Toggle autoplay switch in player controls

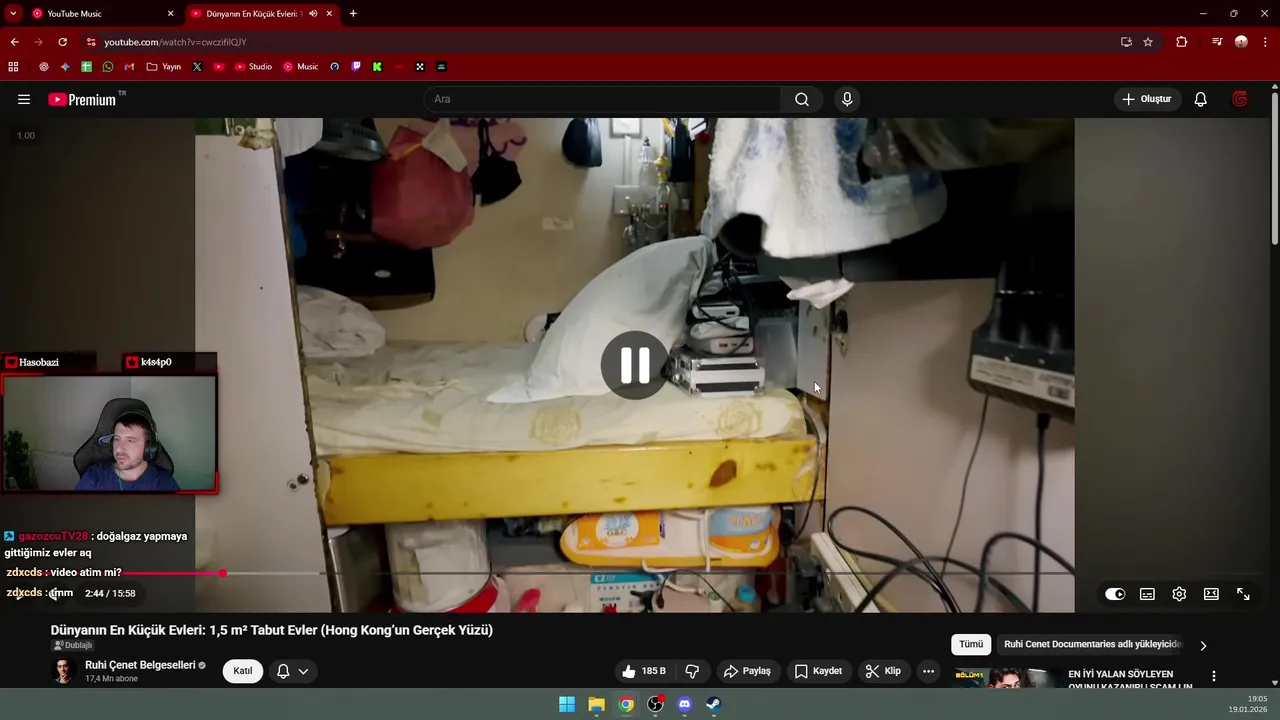[x=1115, y=594]
